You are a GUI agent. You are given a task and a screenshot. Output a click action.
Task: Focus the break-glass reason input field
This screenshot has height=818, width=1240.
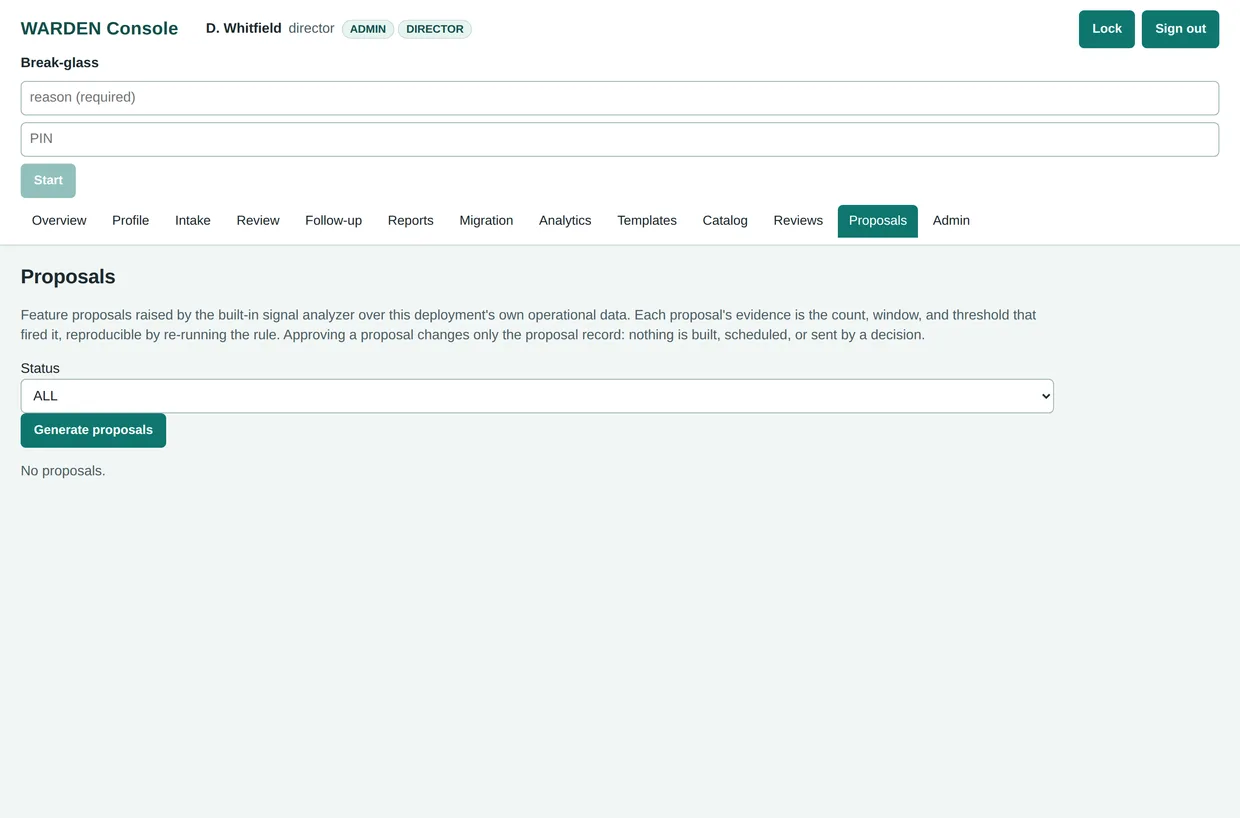pyautogui.click(x=620, y=98)
